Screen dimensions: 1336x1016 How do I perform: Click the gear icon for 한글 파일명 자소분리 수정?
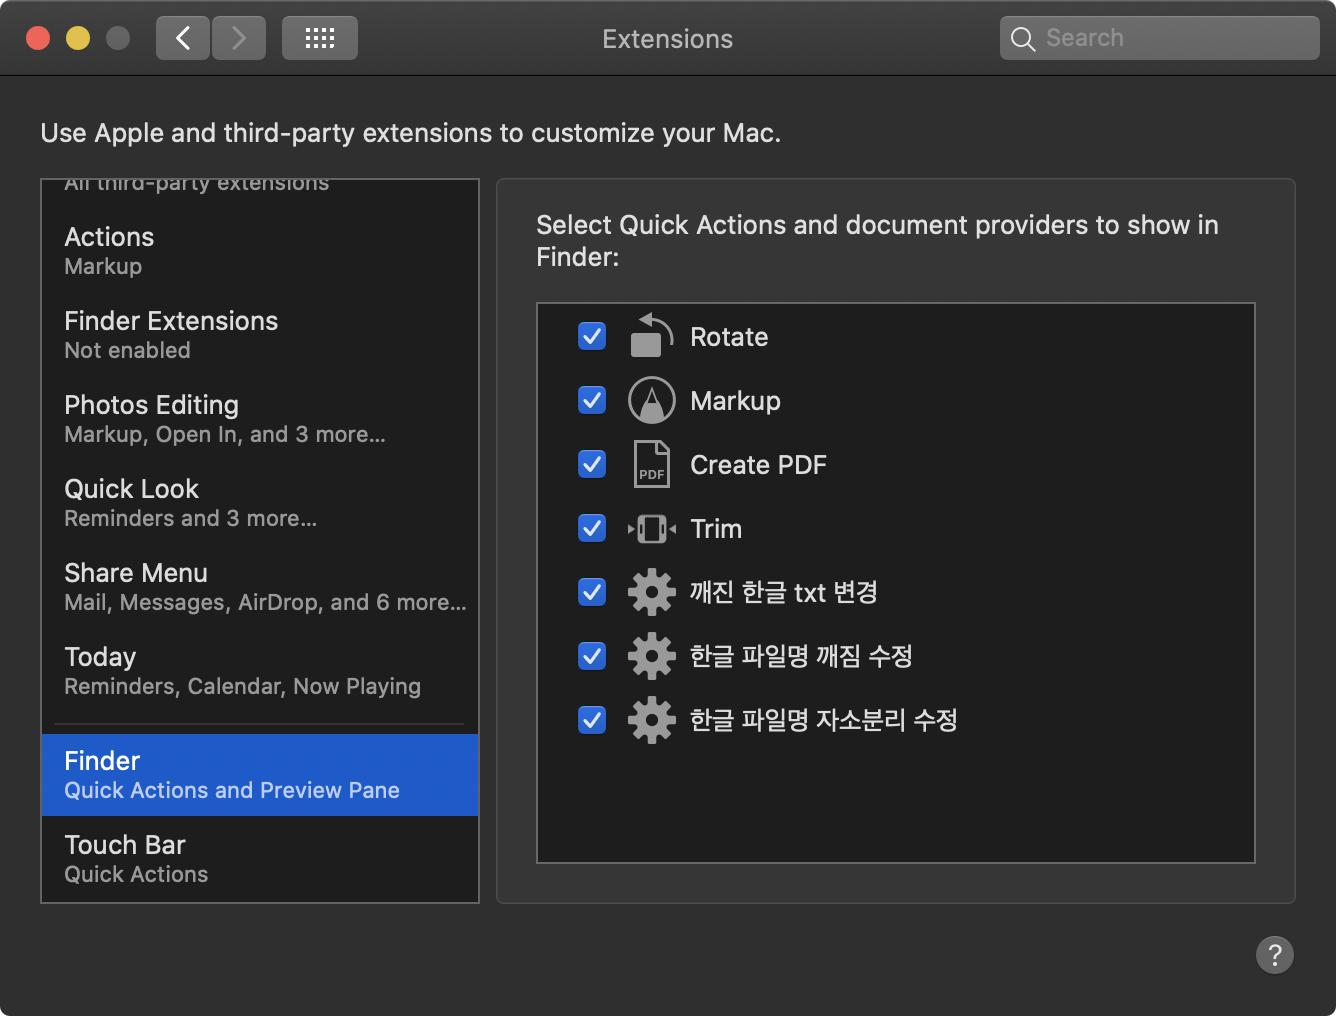tap(651, 721)
